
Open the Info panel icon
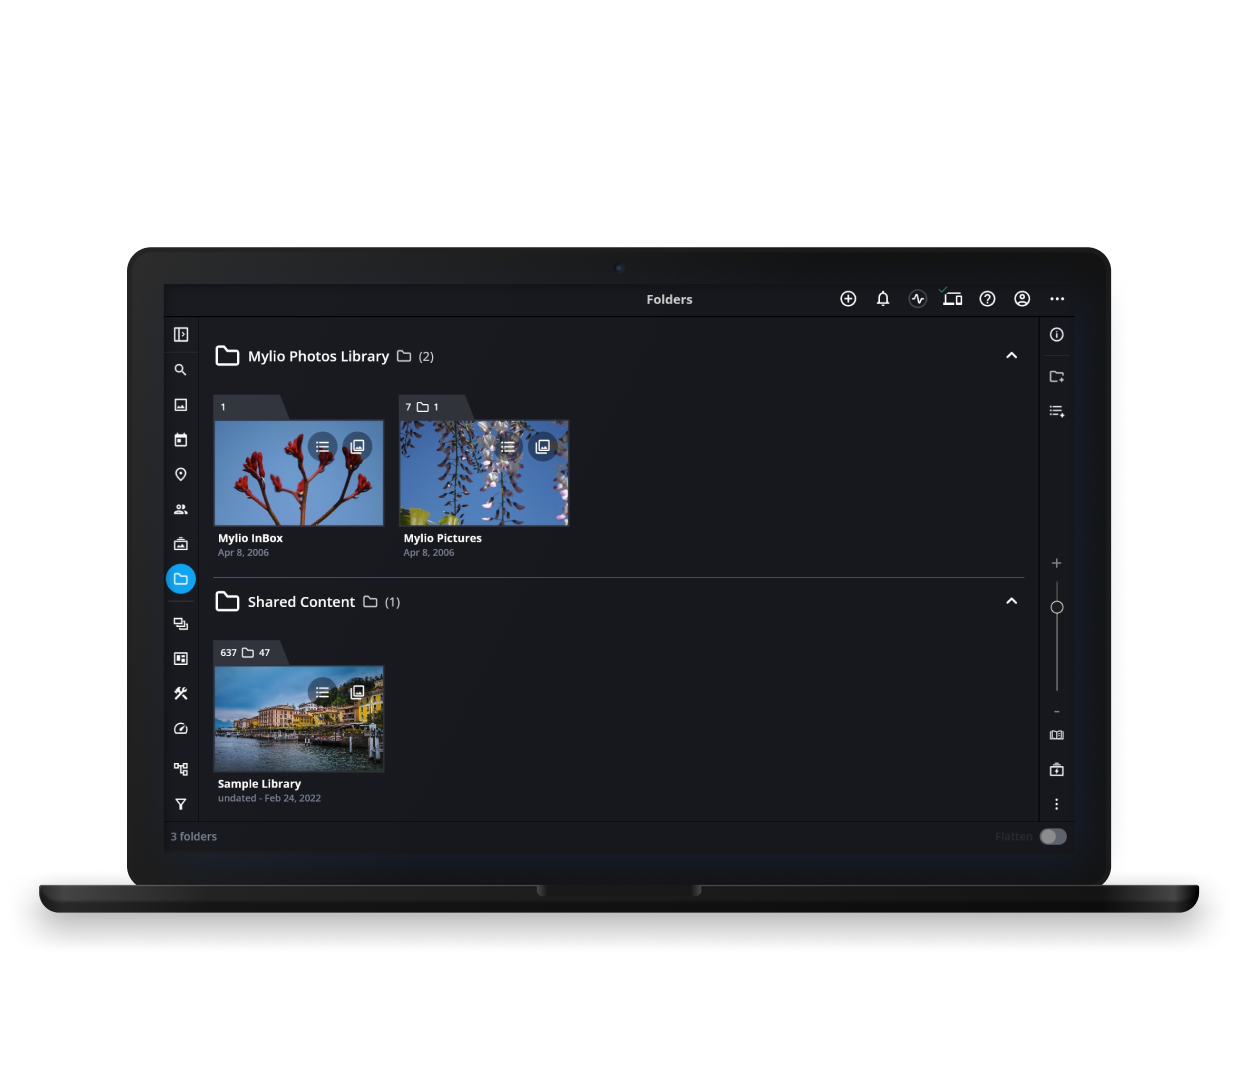point(1057,335)
